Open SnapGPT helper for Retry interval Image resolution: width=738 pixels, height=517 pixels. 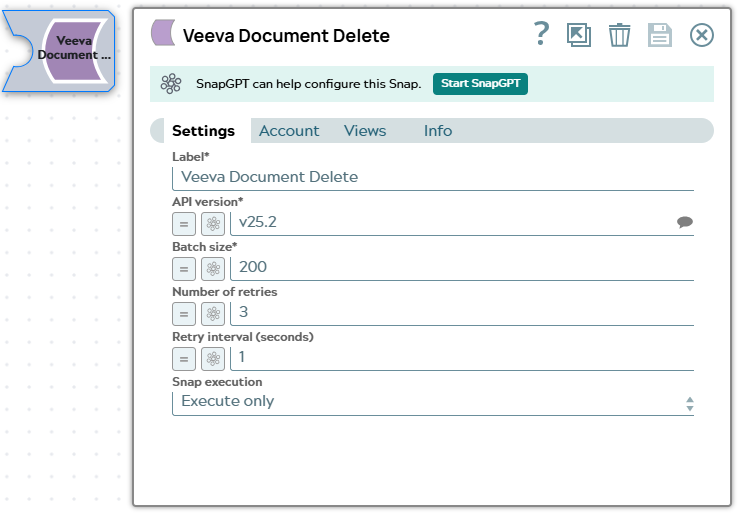[213, 359]
